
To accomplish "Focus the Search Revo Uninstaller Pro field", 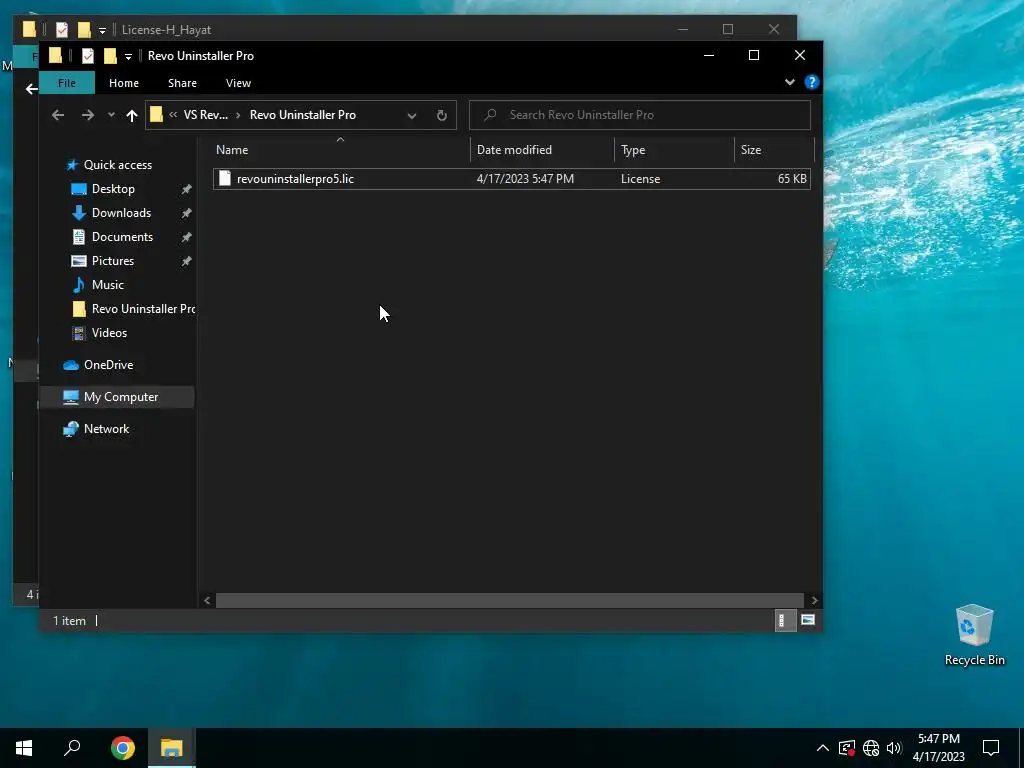I will (640, 115).
